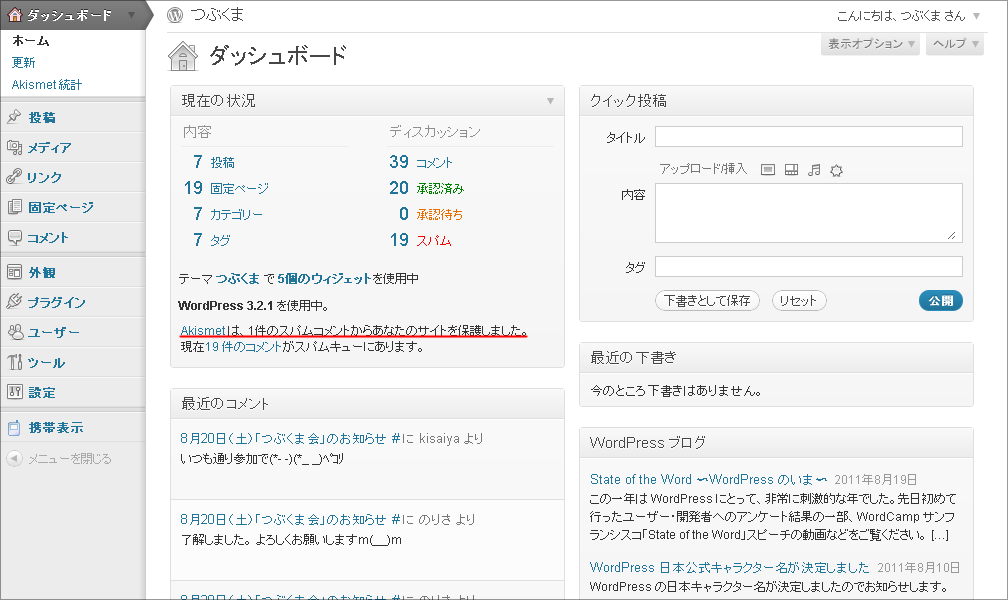Click the Akismet link in spam notice

tap(203, 330)
